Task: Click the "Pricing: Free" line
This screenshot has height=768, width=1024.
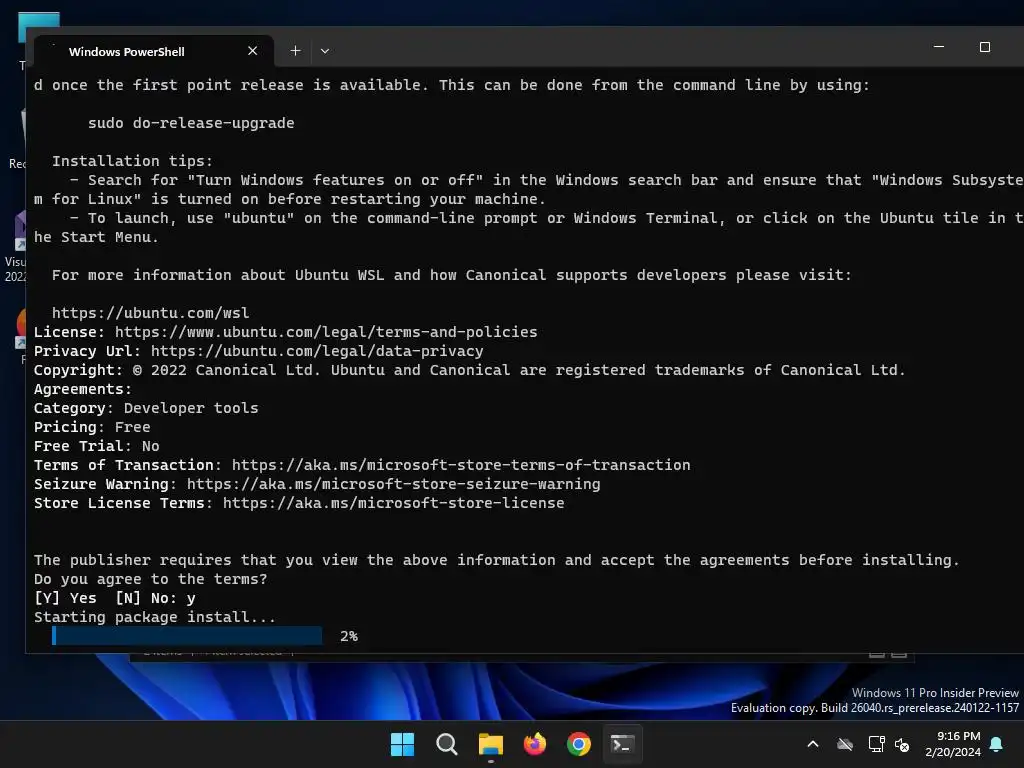Action: (92, 427)
